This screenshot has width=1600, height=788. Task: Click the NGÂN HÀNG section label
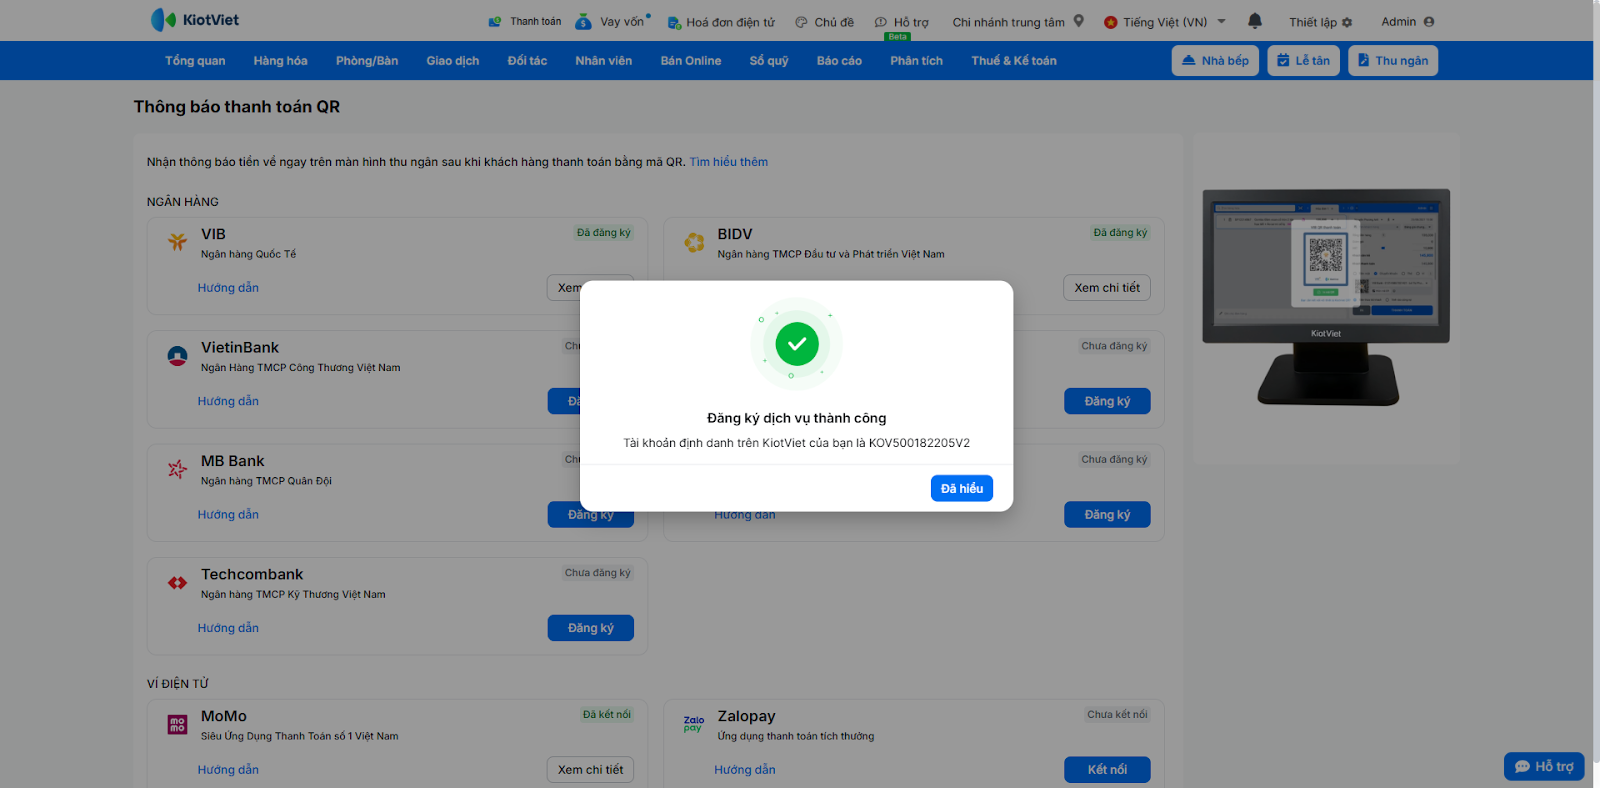(183, 202)
